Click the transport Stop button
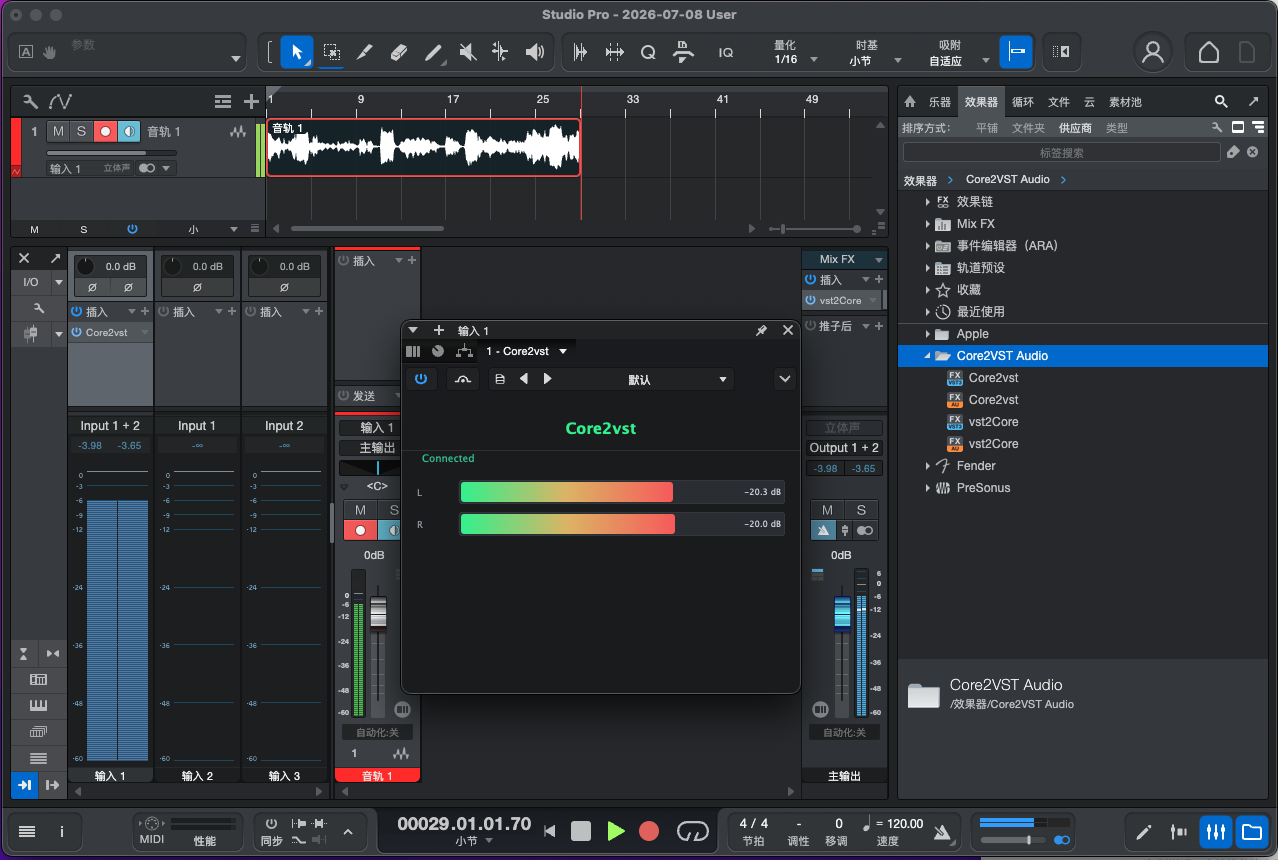Screen dimensions: 1278x860 point(581,831)
